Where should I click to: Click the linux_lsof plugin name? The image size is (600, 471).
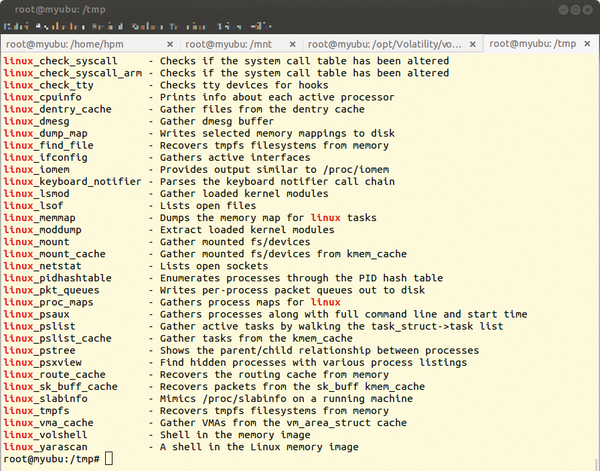point(33,205)
